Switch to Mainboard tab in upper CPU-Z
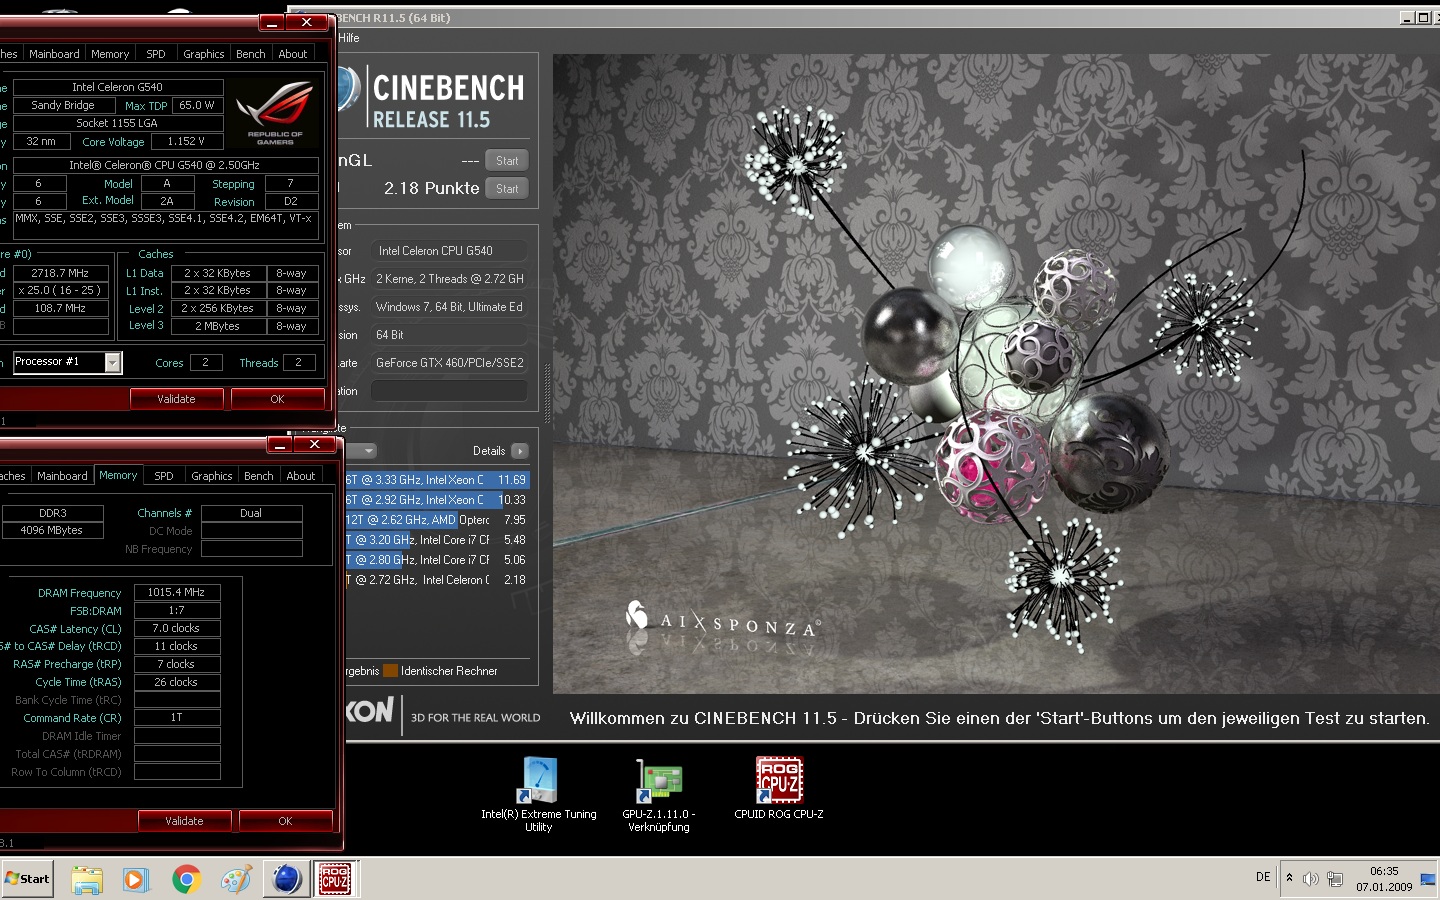The image size is (1440, 900). coord(54,54)
